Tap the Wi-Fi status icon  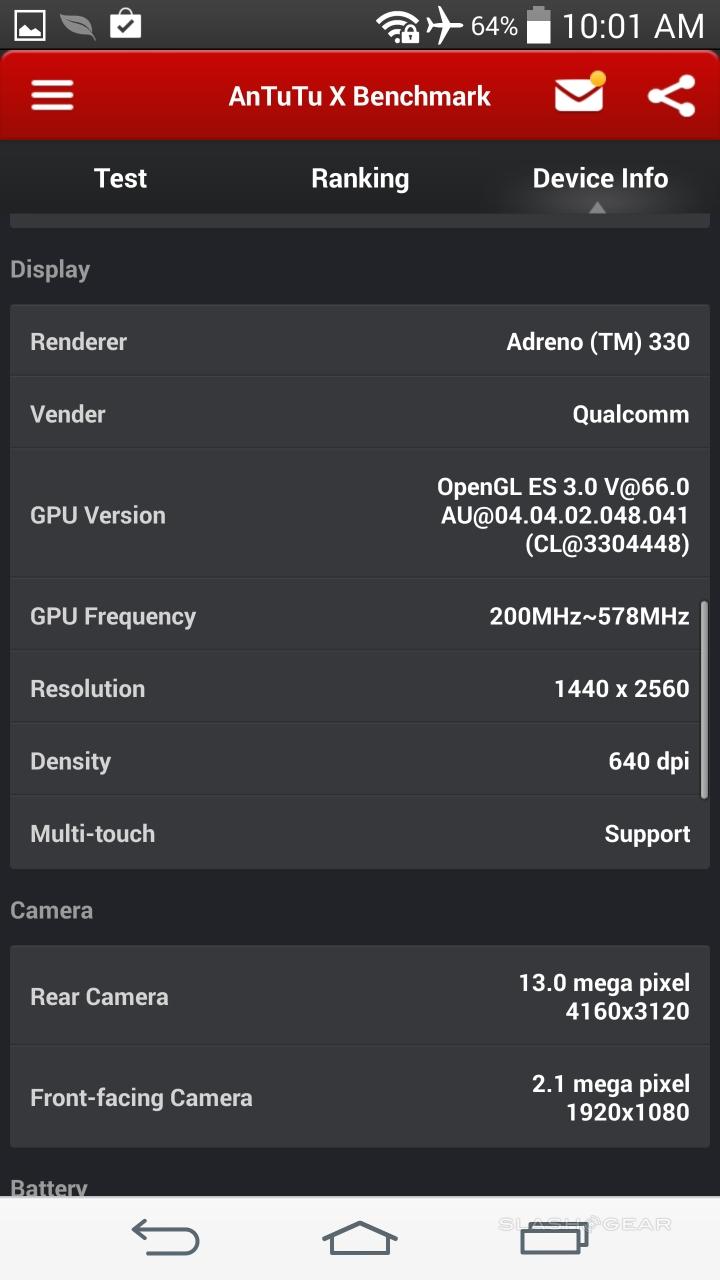(x=397, y=26)
